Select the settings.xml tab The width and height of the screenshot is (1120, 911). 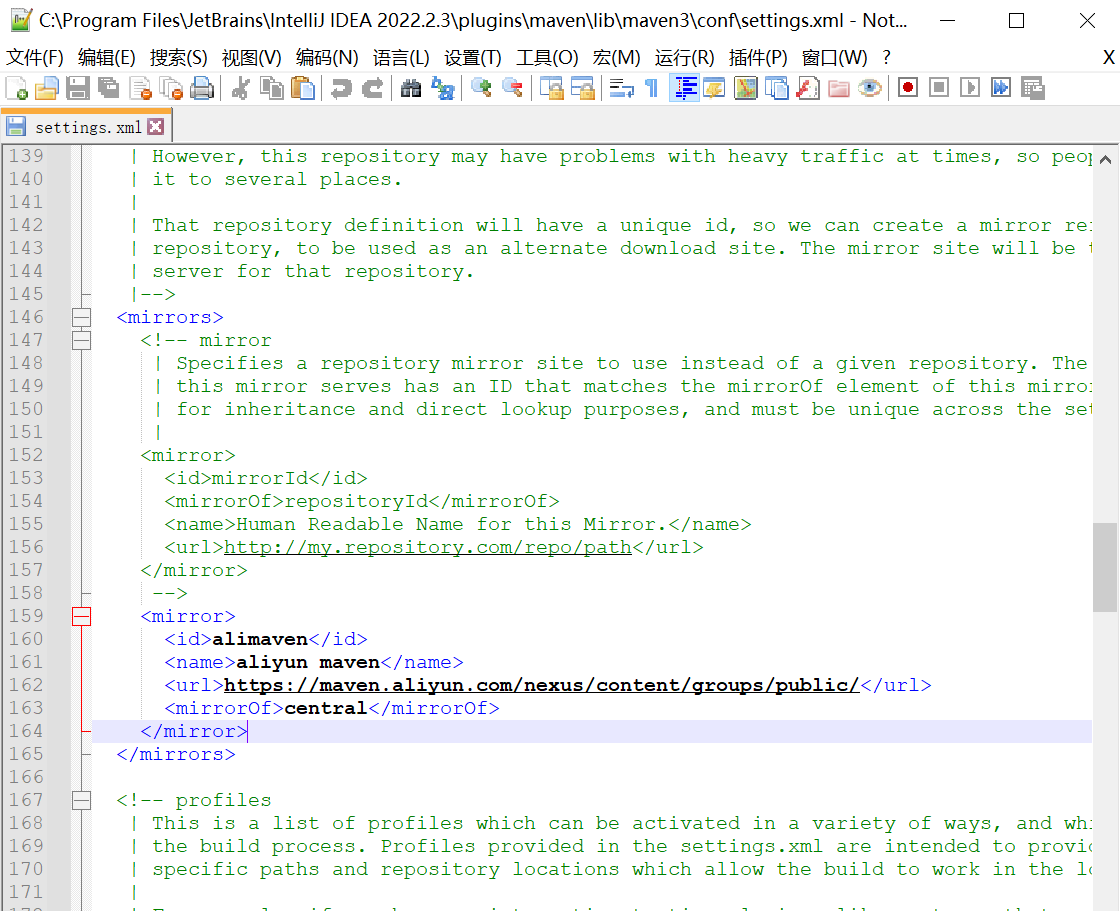(86, 127)
